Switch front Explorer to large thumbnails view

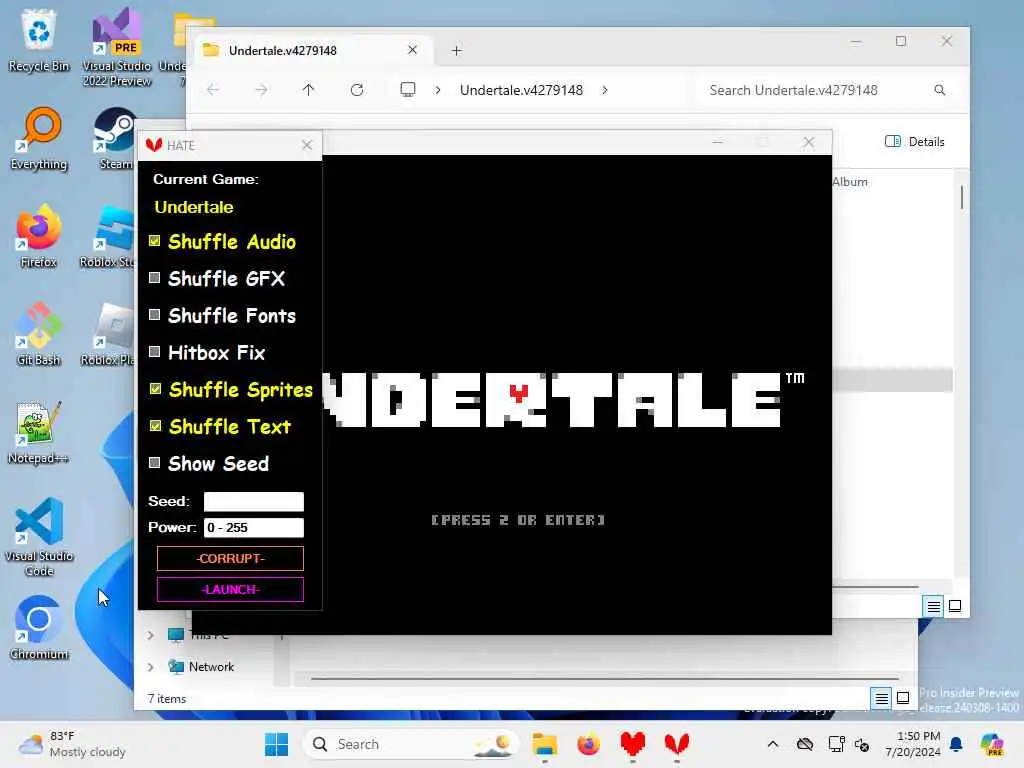click(x=955, y=607)
